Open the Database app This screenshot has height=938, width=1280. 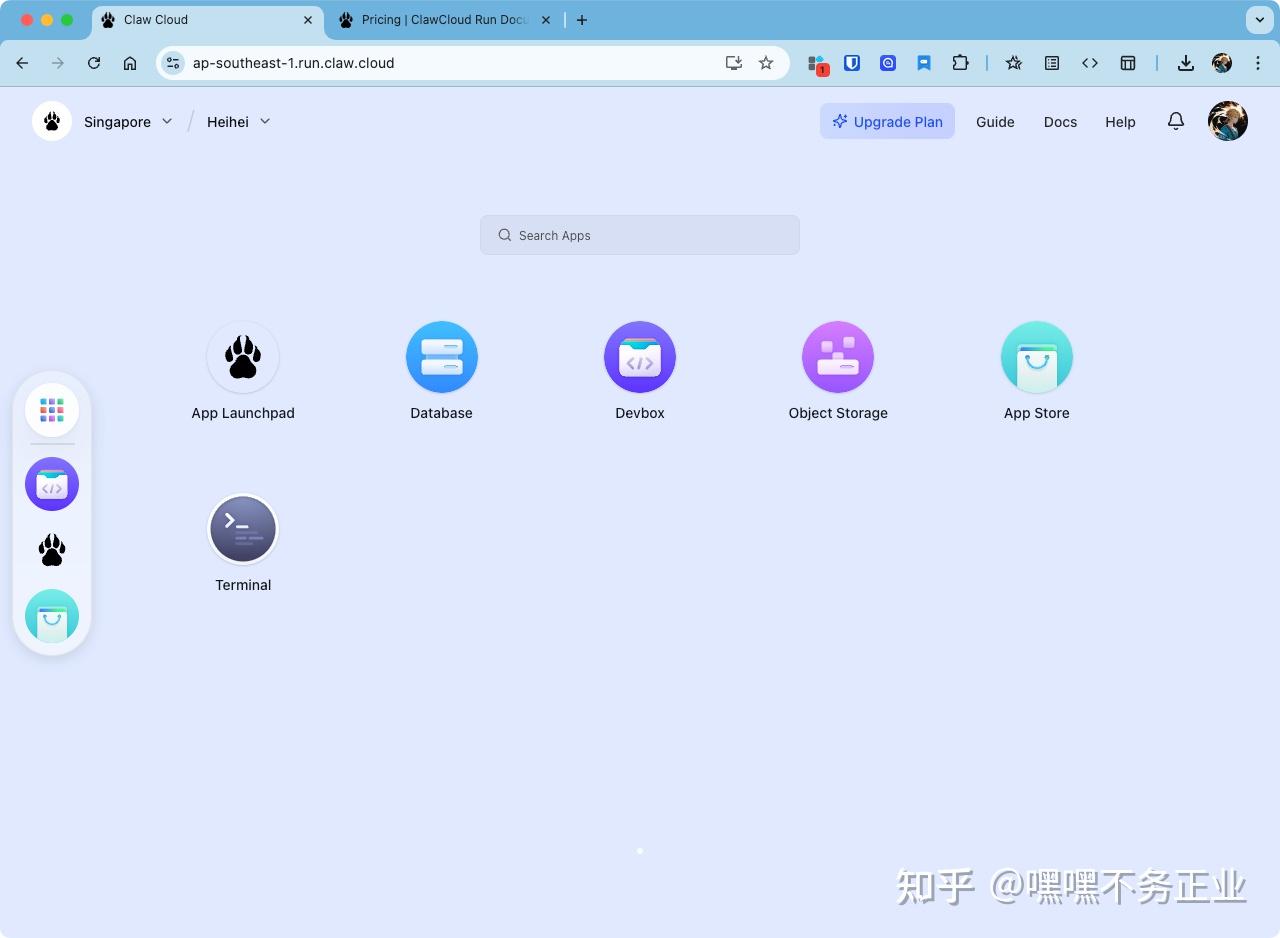441,356
